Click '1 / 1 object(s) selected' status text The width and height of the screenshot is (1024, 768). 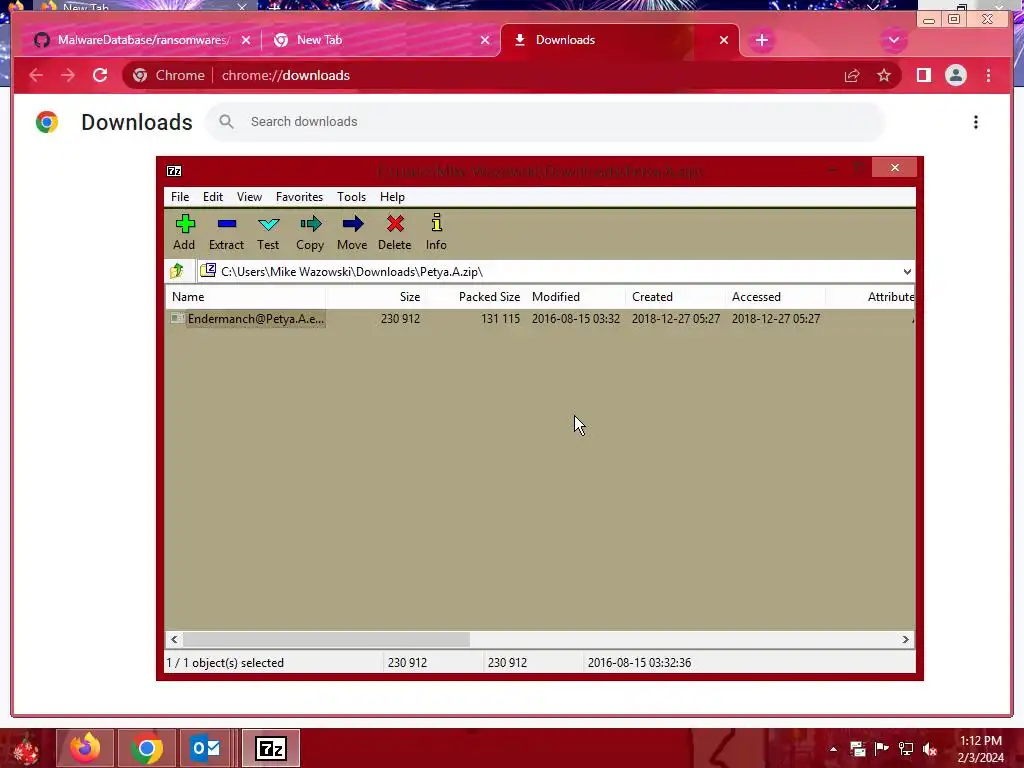(225, 662)
